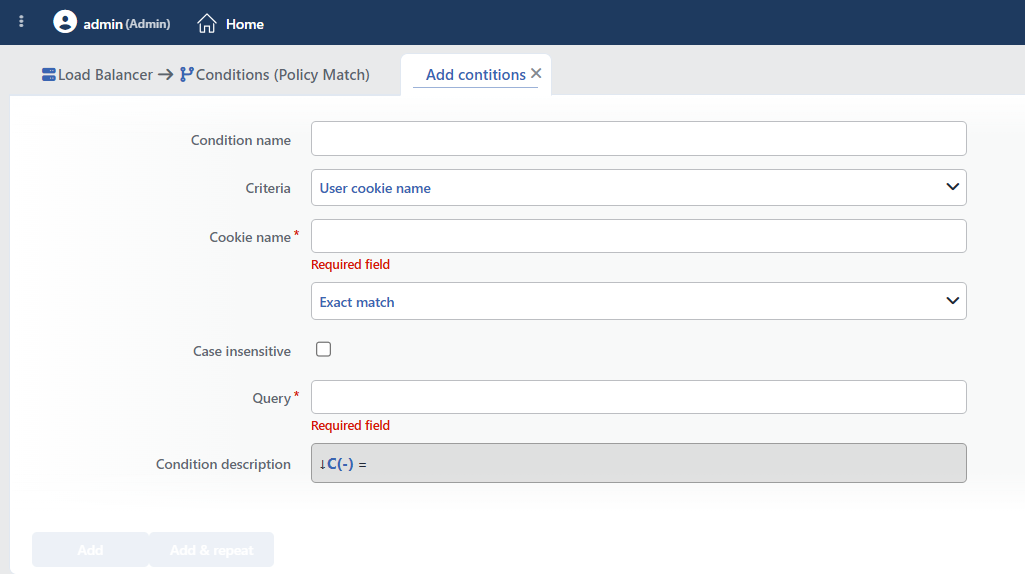Click the Case insensitive label
Screen dimensions: 1025x574
click(242, 351)
